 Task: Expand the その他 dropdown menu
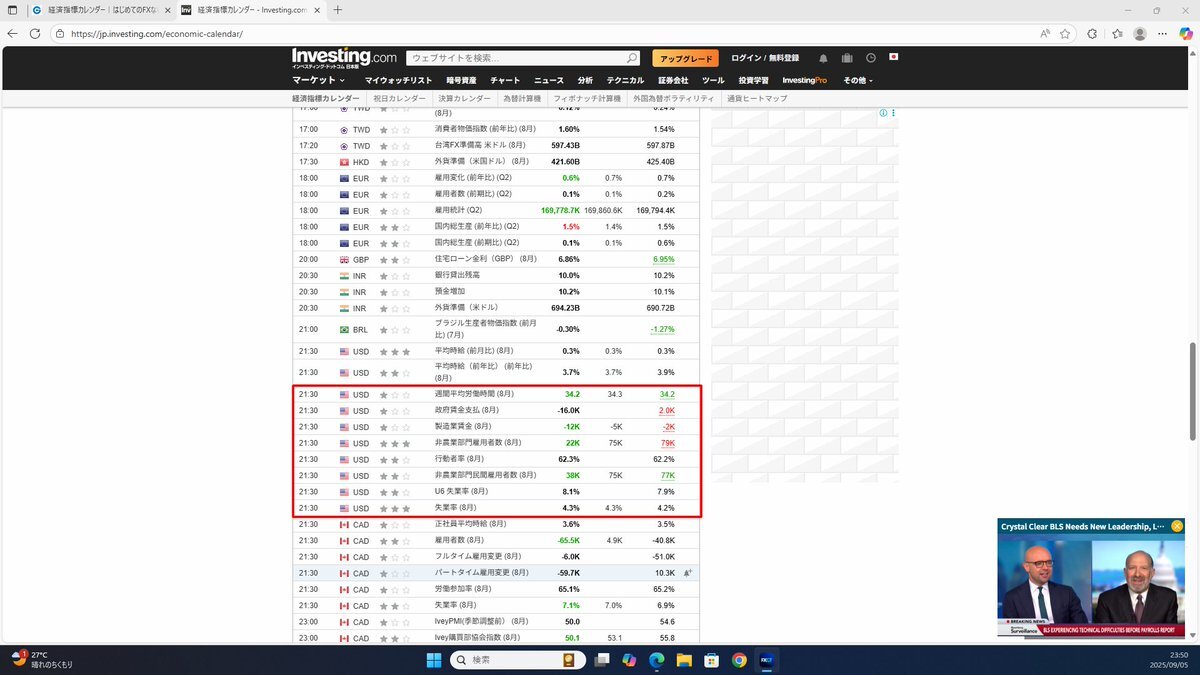858,80
